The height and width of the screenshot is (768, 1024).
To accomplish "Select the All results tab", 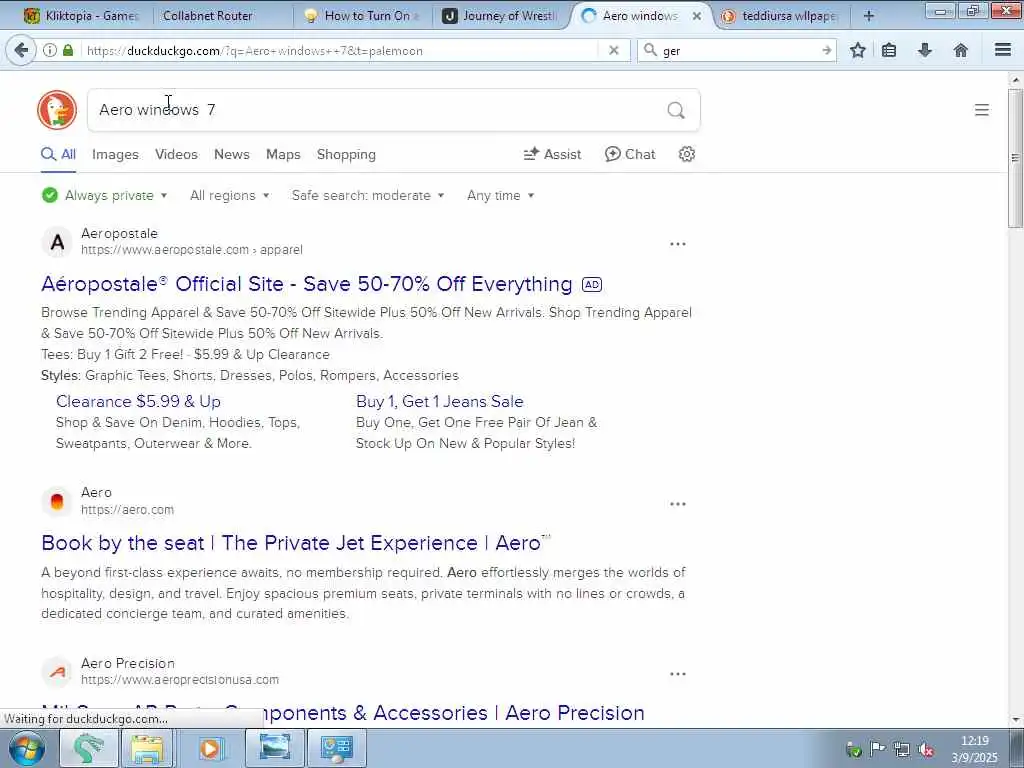I will pos(58,155).
